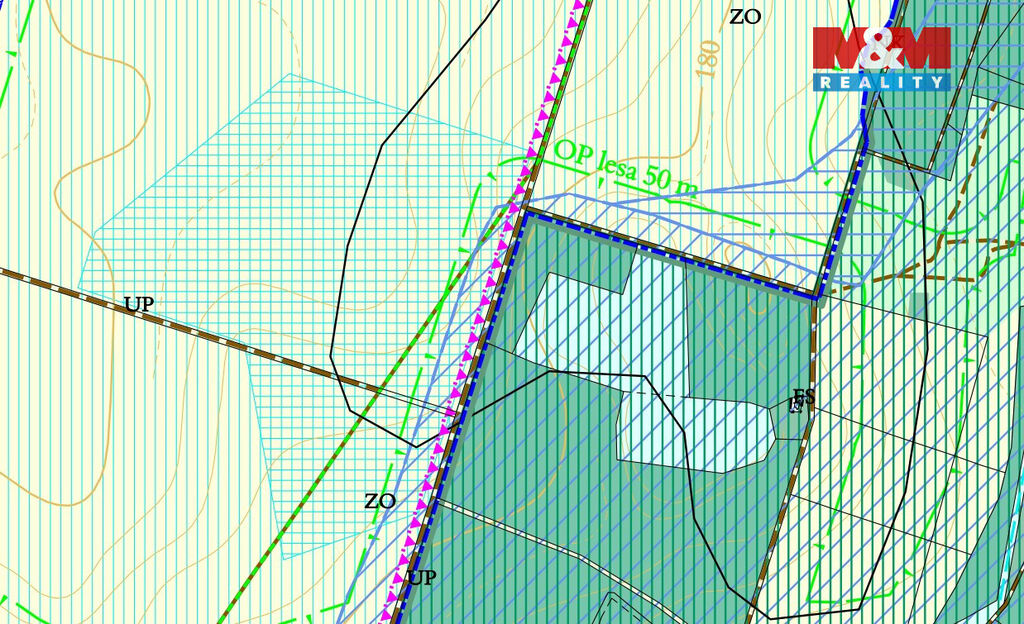This screenshot has width=1024, height=624.
Task: Click the UP label on the left road
Action: (x=139, y=304)
